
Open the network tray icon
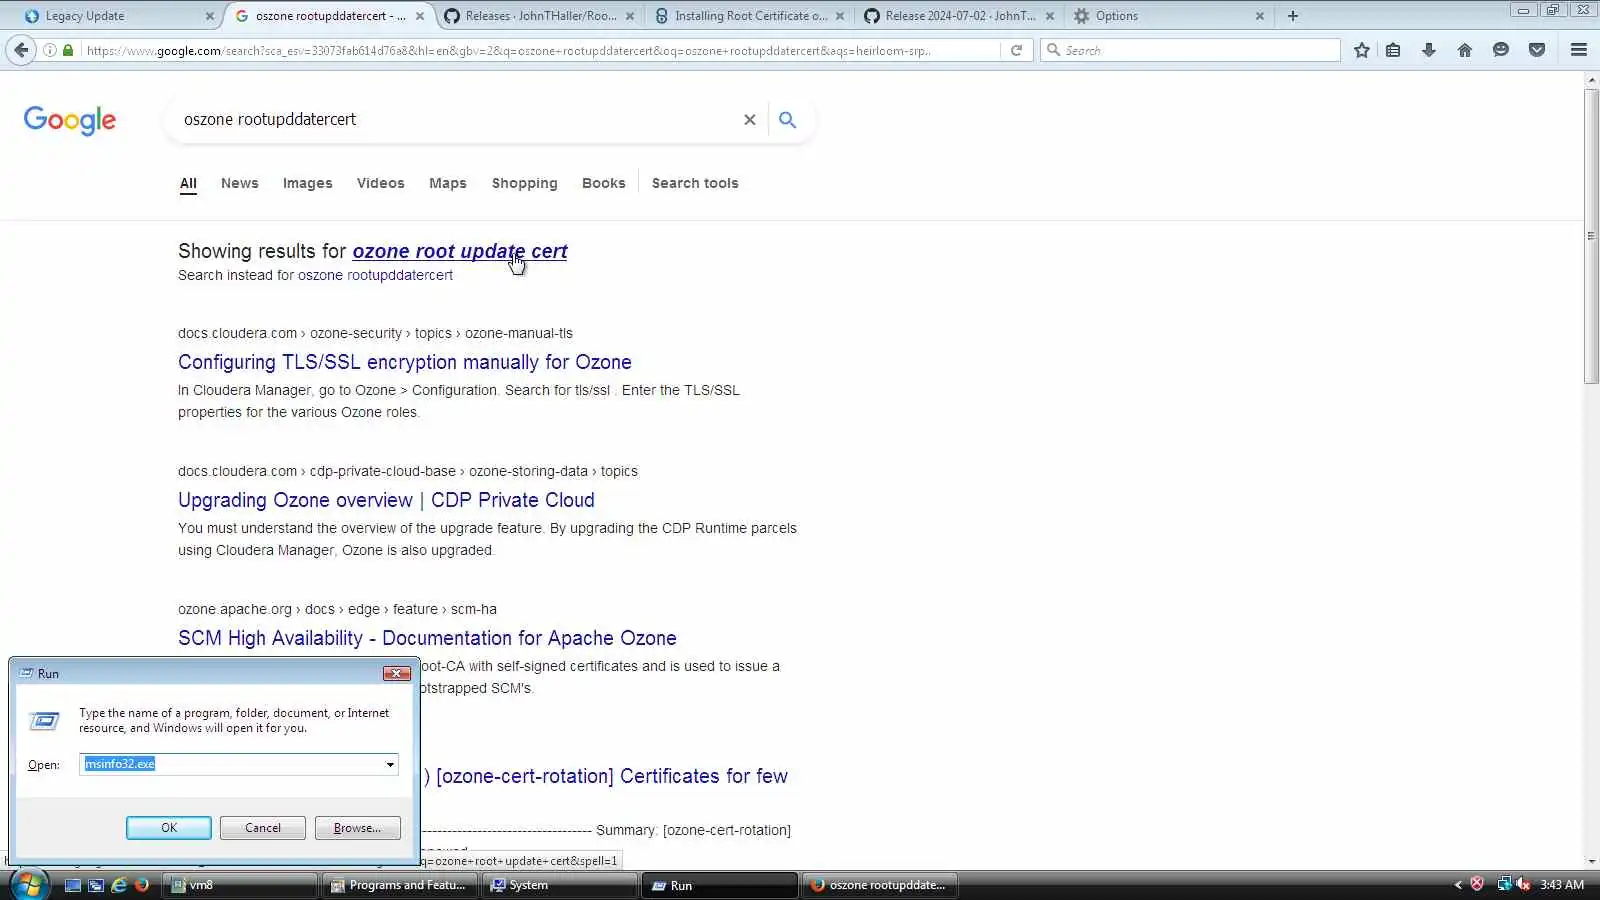[x=1504, y=884]
